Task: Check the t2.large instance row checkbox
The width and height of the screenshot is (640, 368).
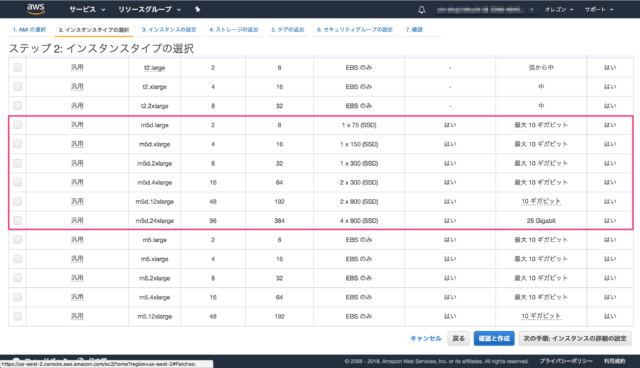Action: 18,67
